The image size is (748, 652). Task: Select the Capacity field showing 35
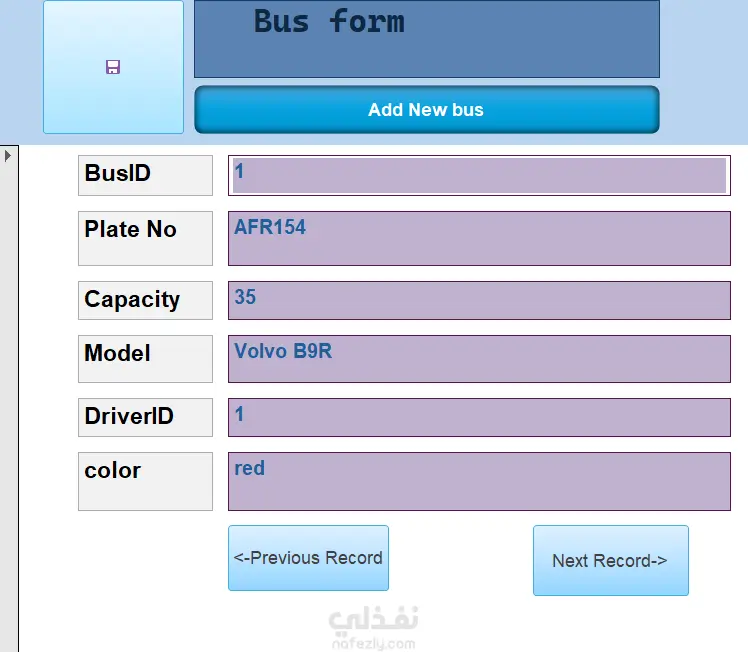(479, 300)
